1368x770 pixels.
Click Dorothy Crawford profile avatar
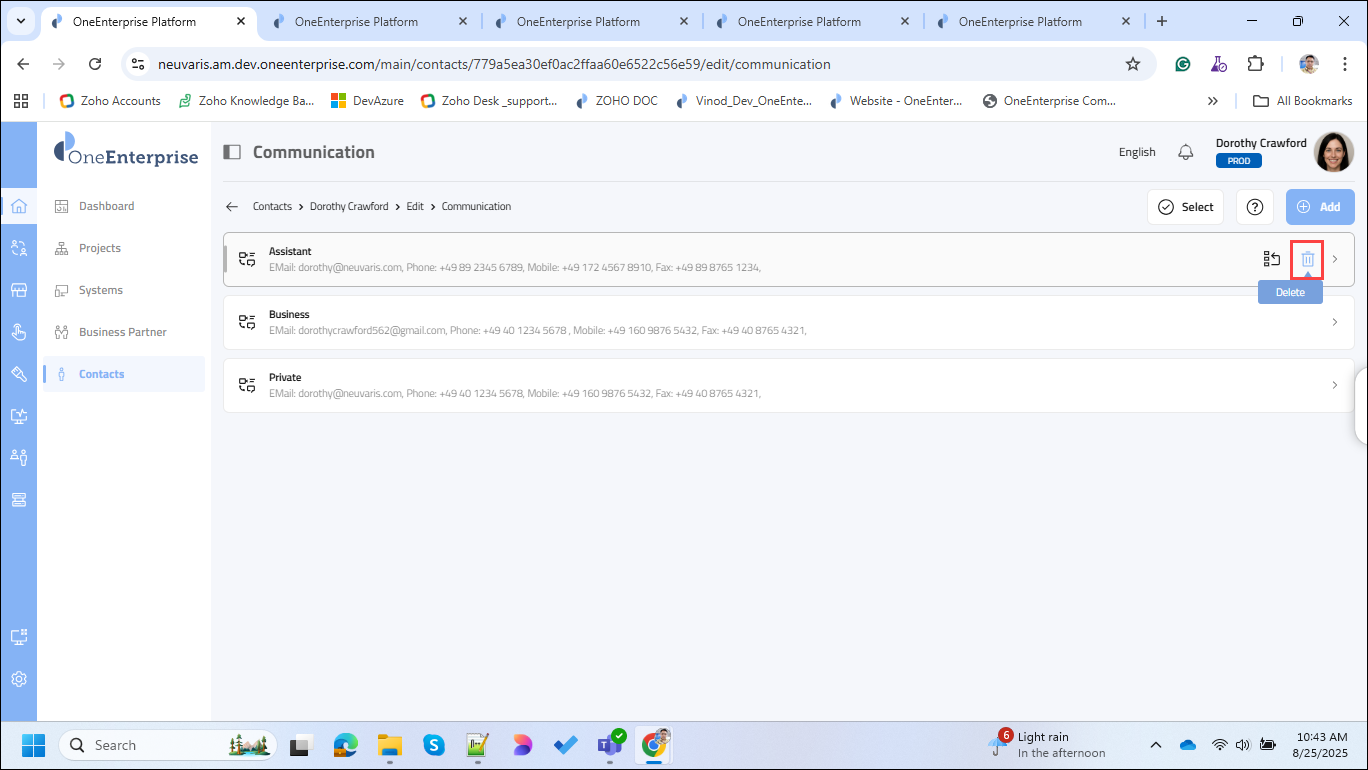(1333, 152)
